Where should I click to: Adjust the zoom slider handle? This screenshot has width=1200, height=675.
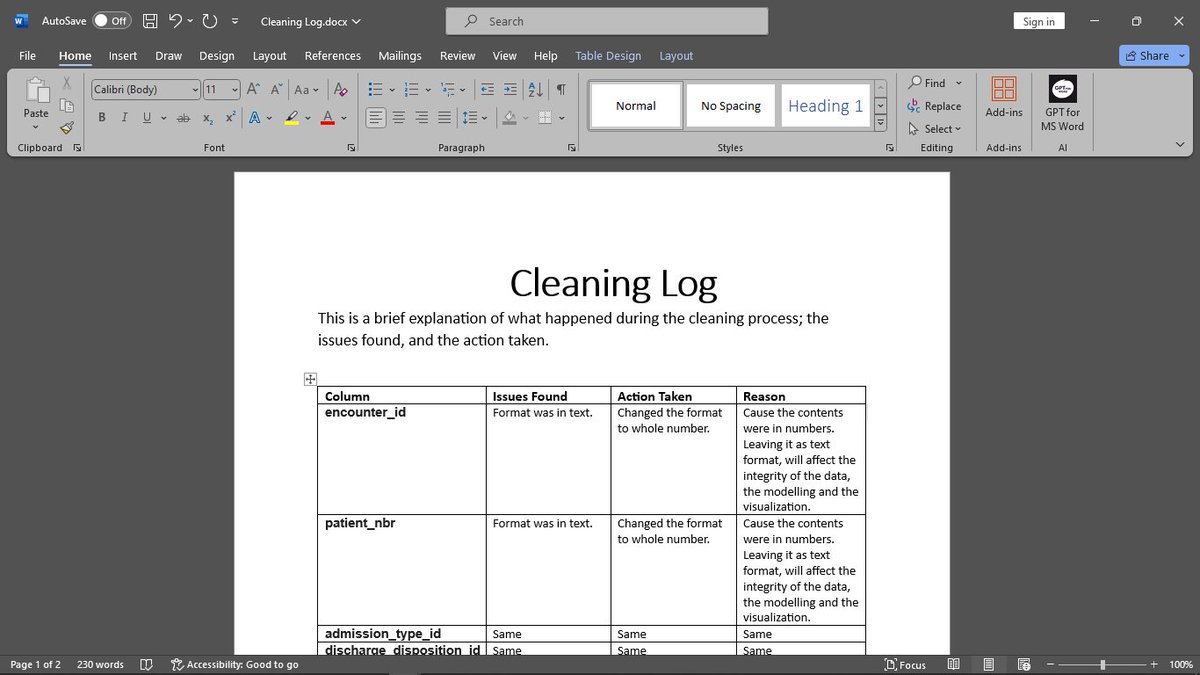(x=1103, y=664)
